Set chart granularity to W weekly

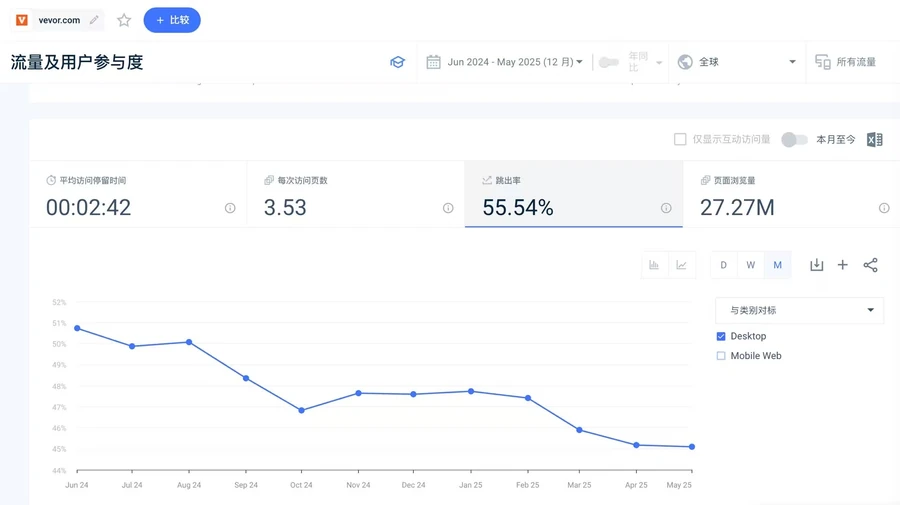tap(751, 265)
